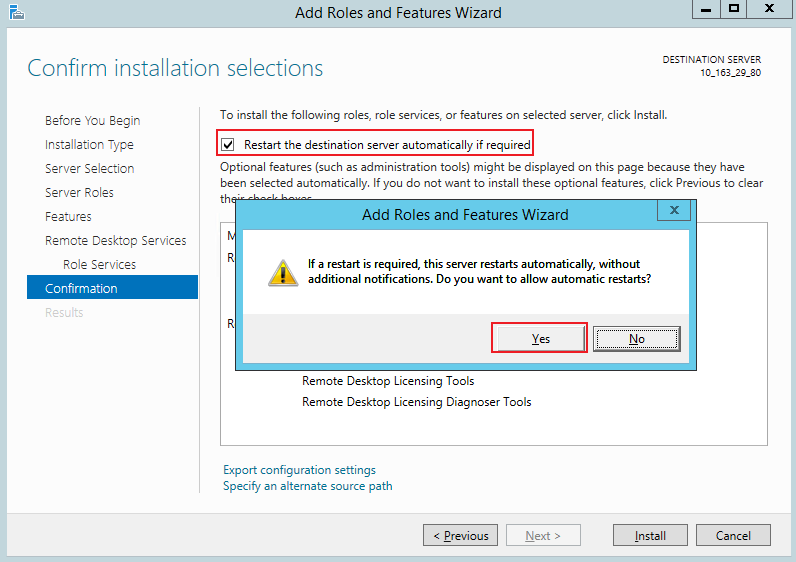Click No to decline automatic restarts
796x562 pixels.
coord(636,339)
